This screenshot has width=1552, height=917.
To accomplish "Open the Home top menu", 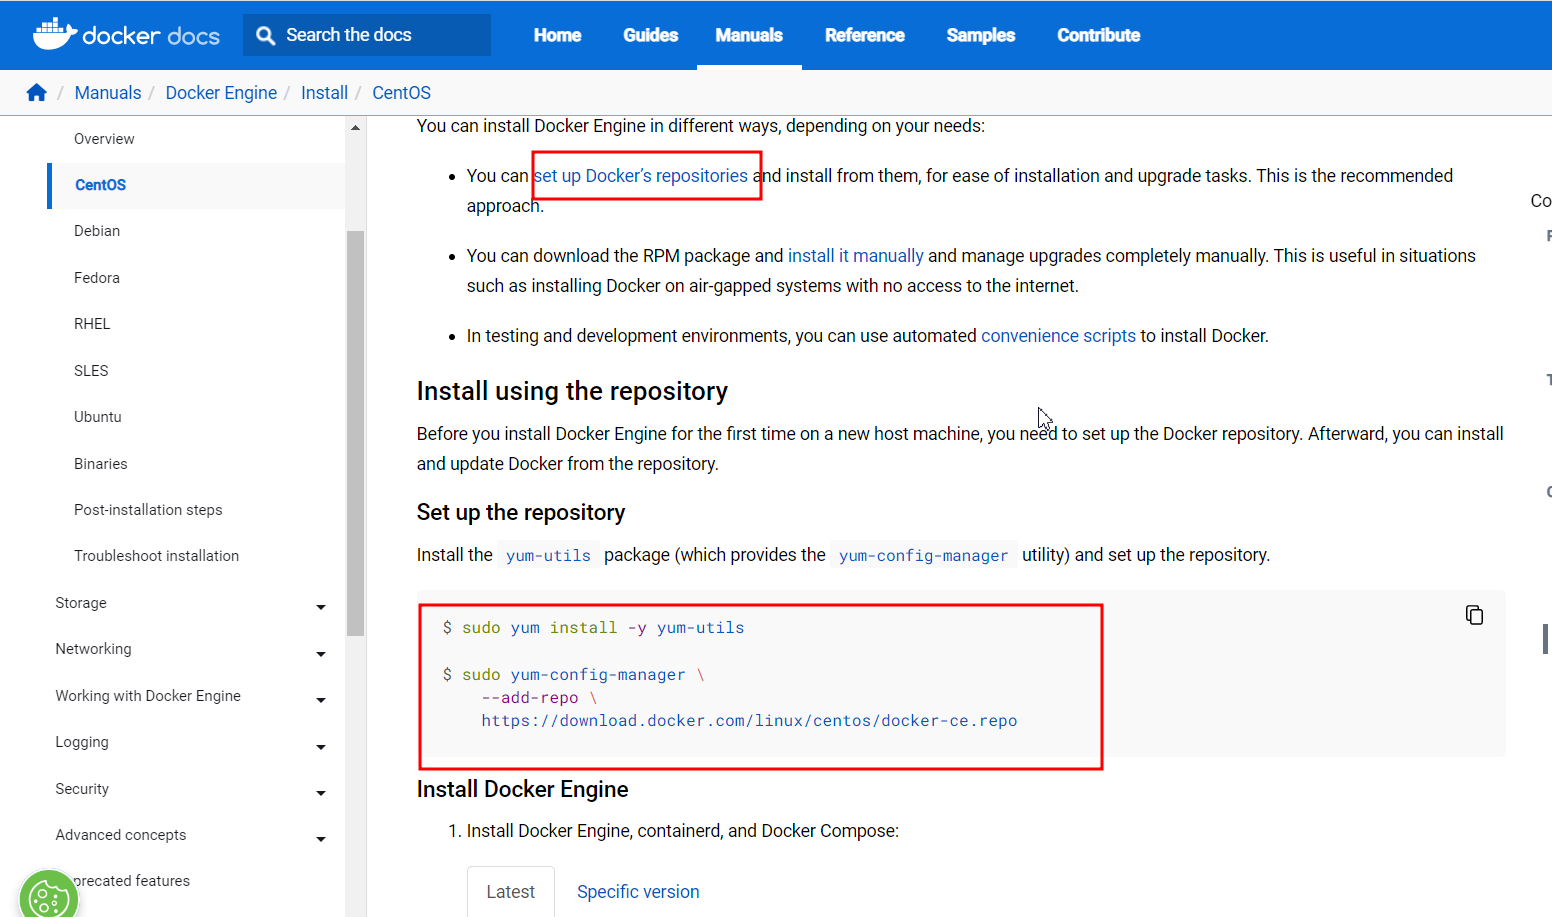I will (557, 35).
